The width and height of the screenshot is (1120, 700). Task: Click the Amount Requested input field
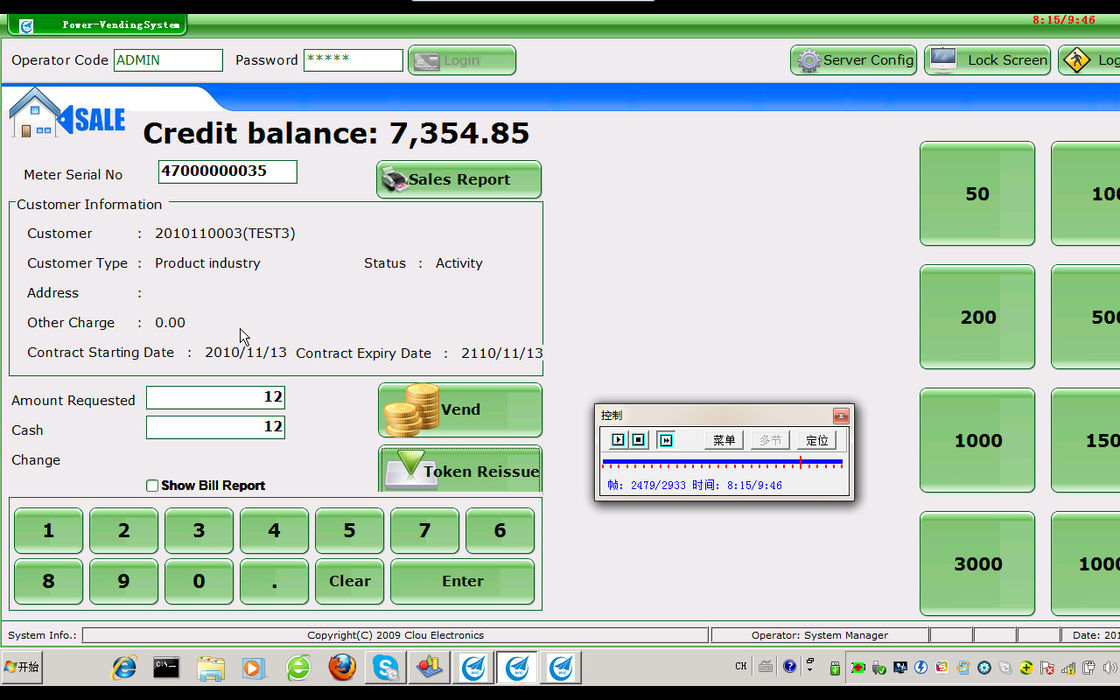click(215, 398)
